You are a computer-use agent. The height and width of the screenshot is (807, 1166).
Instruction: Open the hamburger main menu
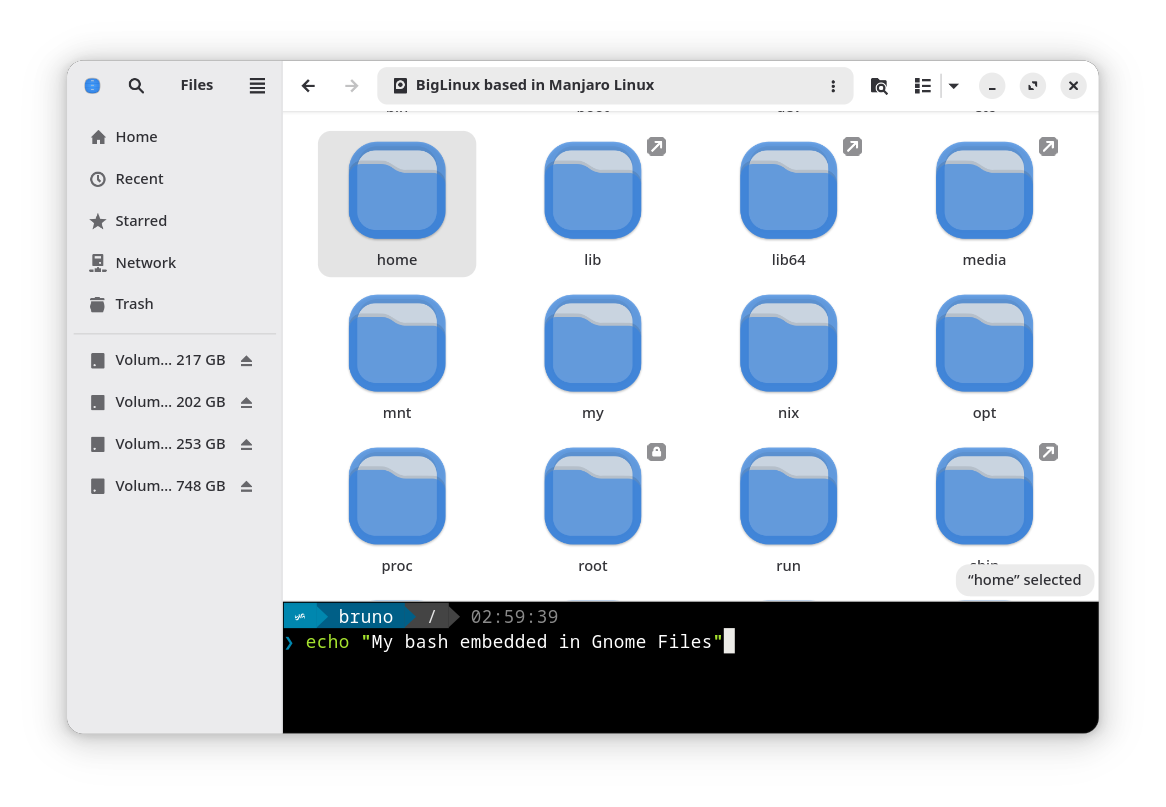pos(257,86)
